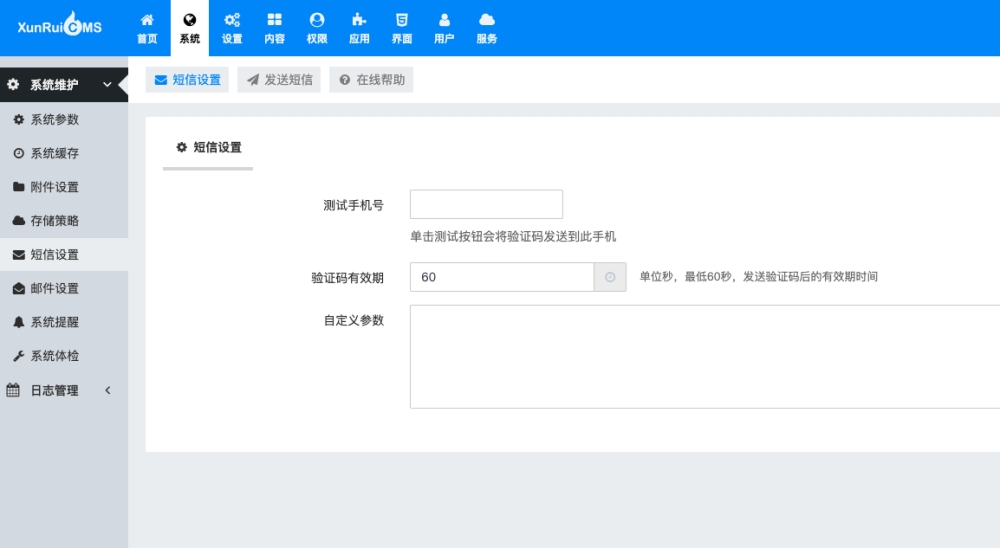Click the clock icon beside 验证码有效期
1000x548 pixels.
pyautogui.click(x=610, y=277)
